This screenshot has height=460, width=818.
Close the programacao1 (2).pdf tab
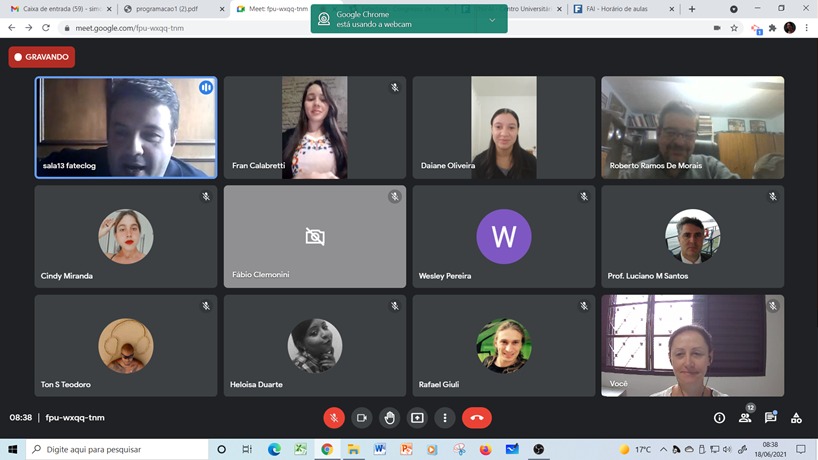tap(222, 9)
